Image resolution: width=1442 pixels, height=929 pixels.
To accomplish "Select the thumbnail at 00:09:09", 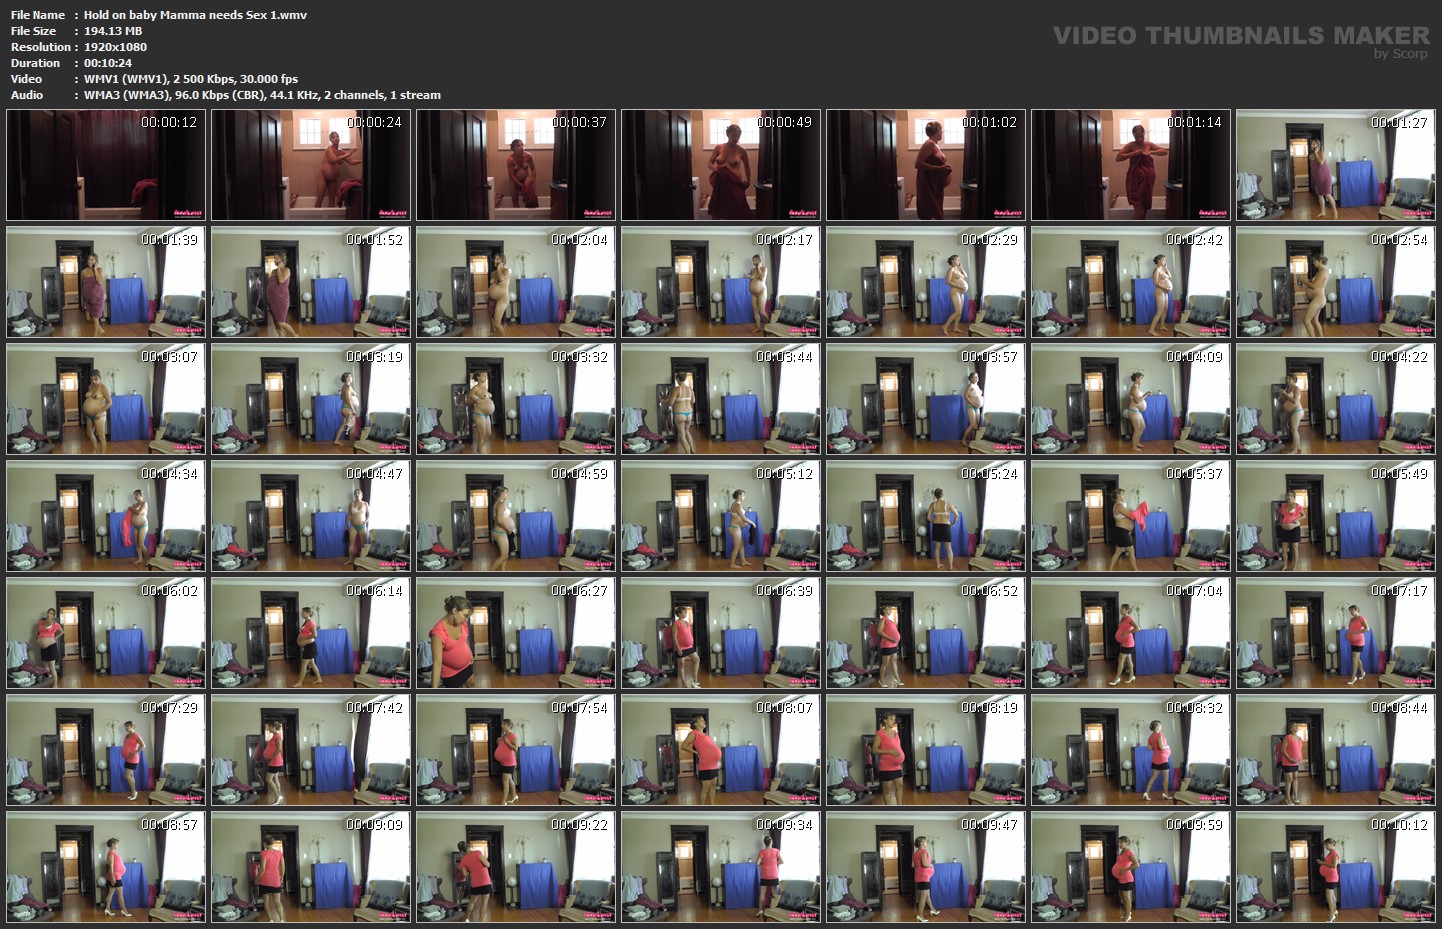I will [311, 867].
